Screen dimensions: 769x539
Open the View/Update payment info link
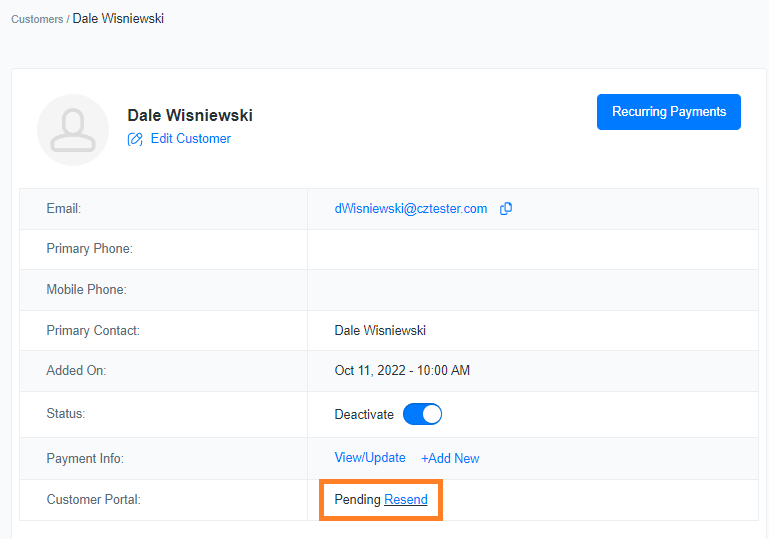tap(370, 458)
